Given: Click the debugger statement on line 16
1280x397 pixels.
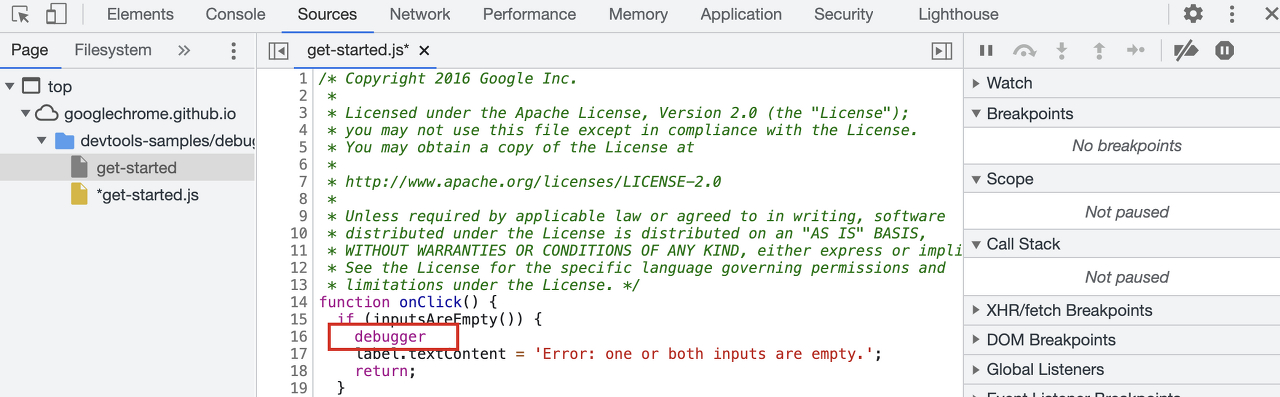Looking at the screenshot, I should tap(390, 337).
